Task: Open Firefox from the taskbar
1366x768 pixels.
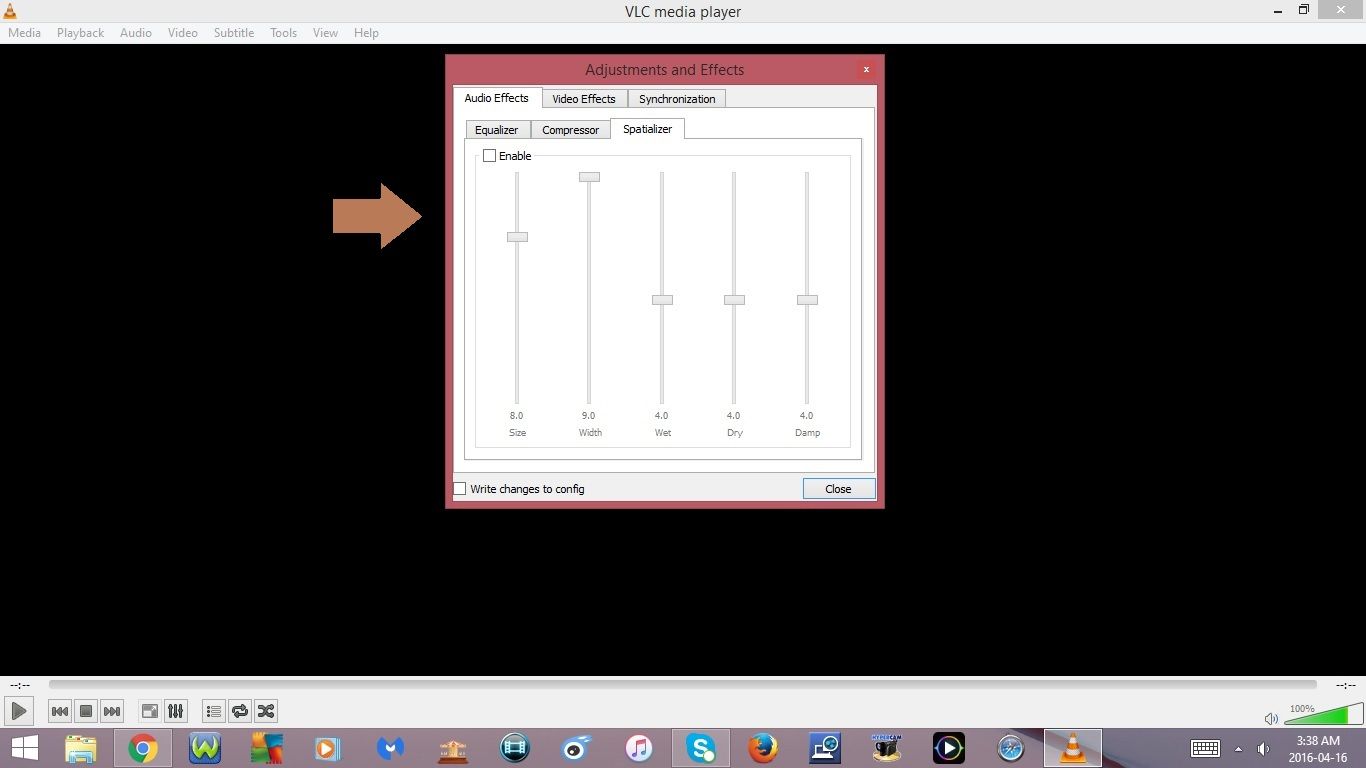Action: tap(763, 748)
